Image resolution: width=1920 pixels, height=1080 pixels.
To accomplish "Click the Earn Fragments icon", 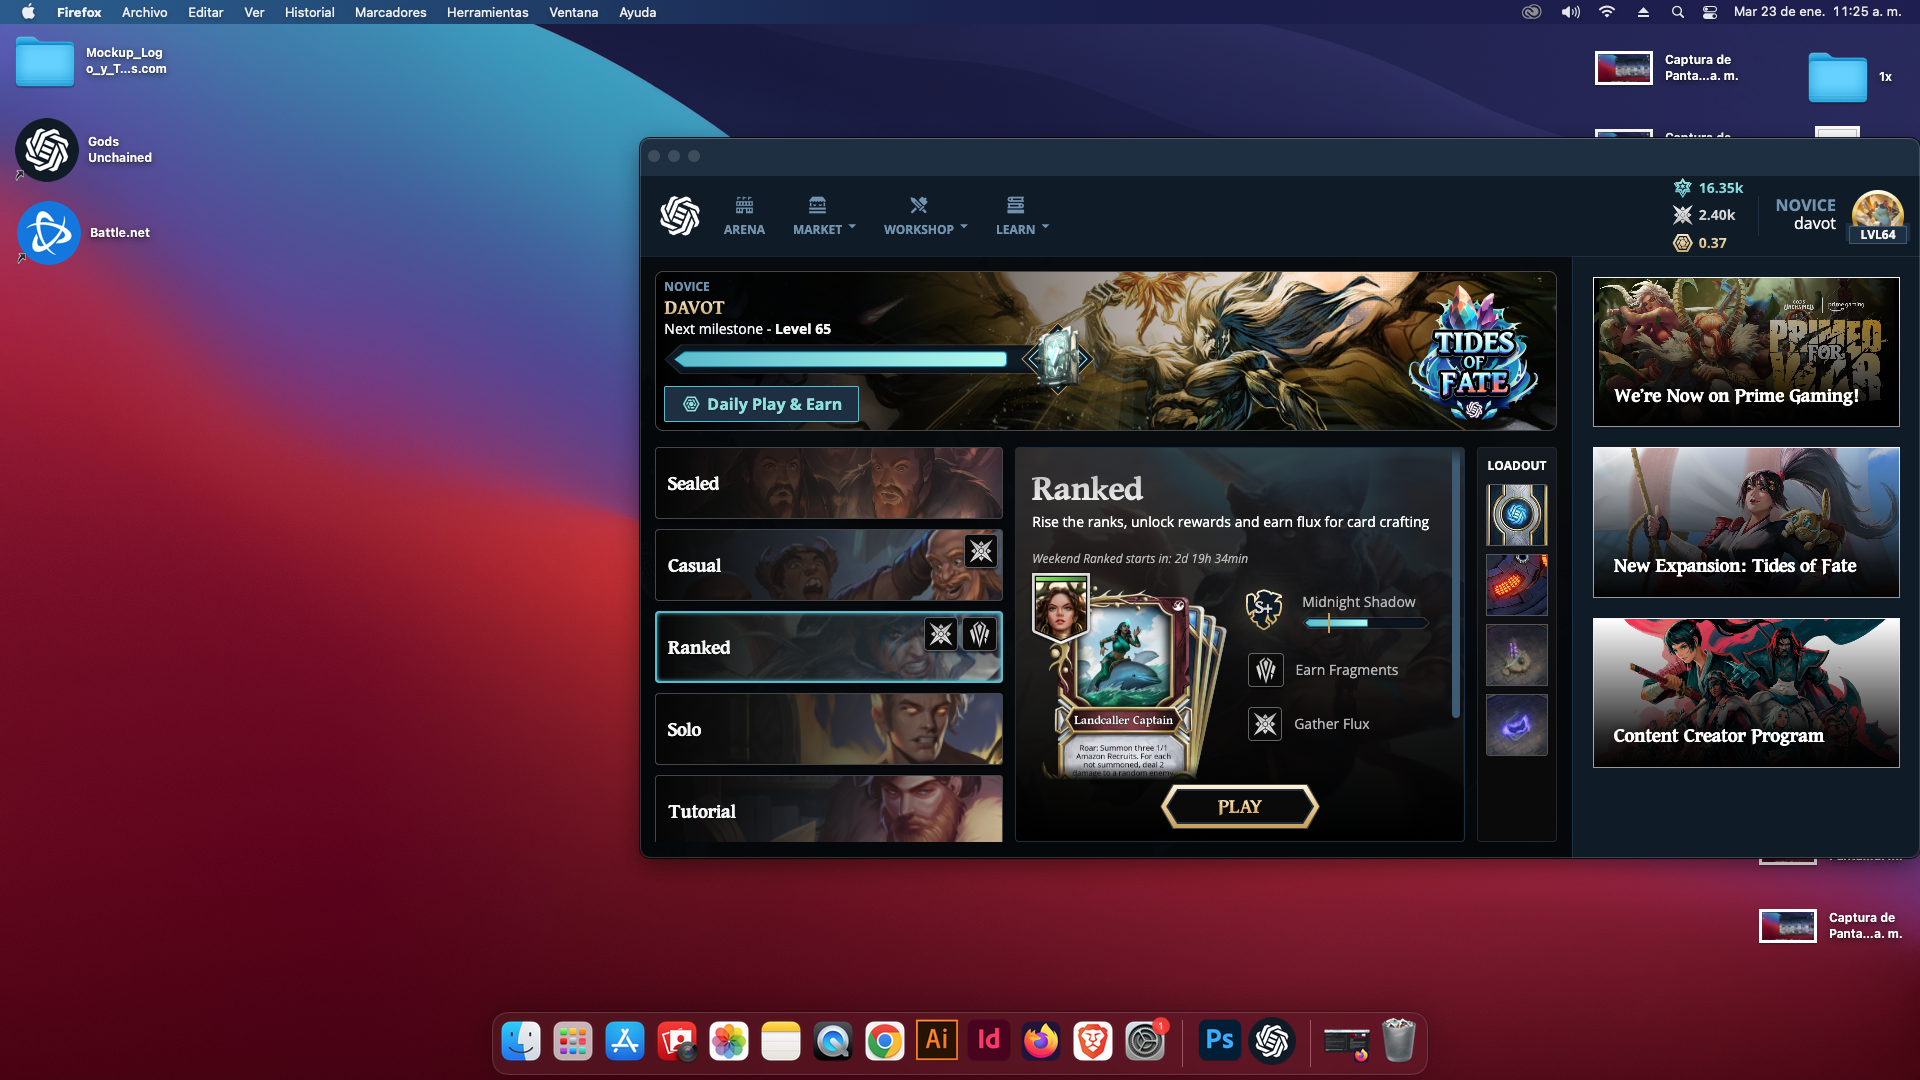I will pyautogui.click(x=1265, y=670).
